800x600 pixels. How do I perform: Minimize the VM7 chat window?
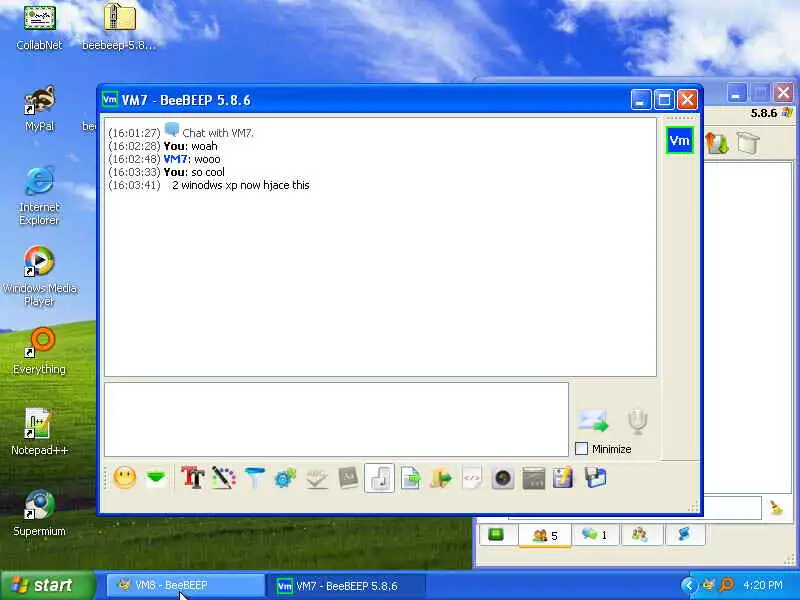point(641,99)
